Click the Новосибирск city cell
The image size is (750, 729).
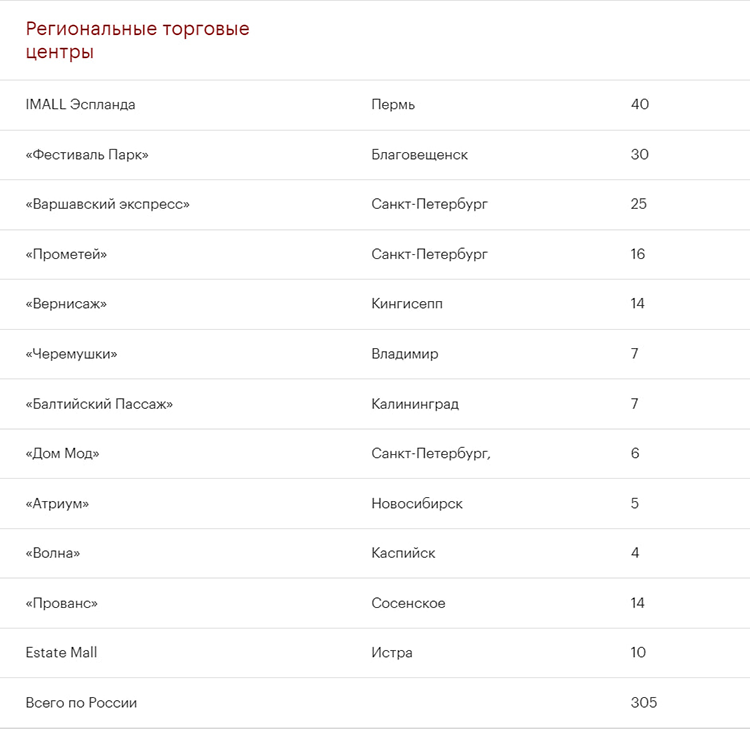(417, 504)
